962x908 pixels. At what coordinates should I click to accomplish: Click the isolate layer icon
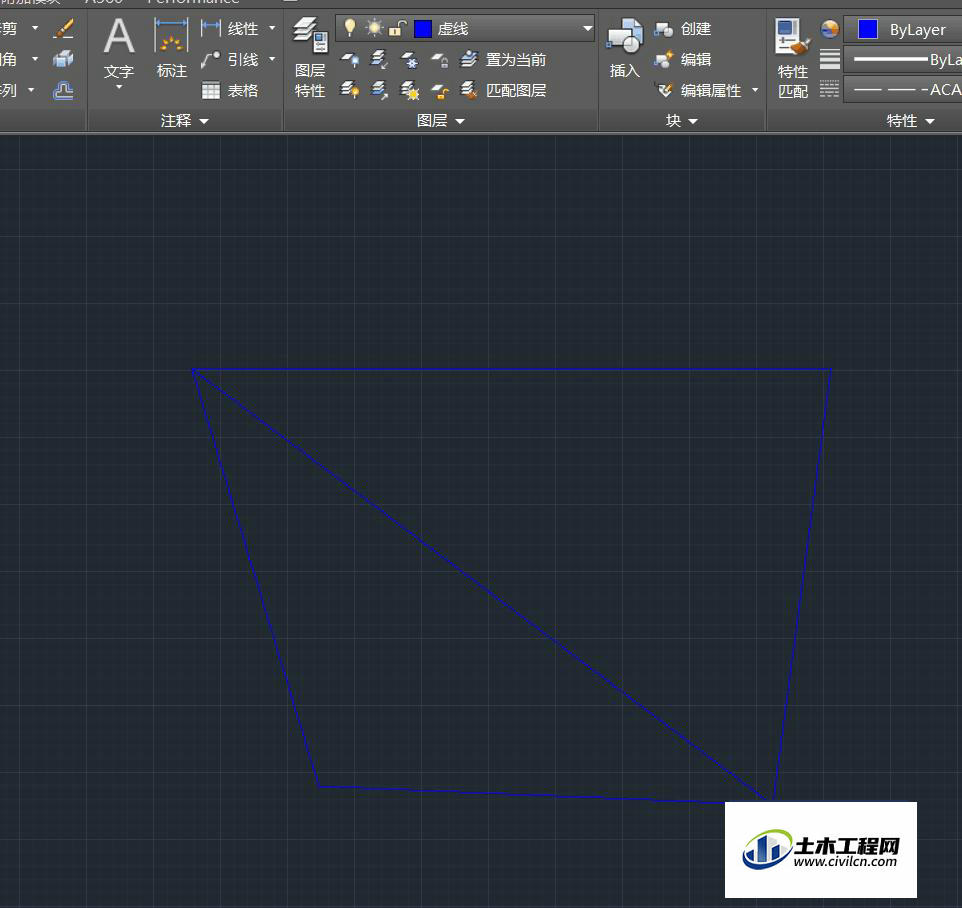point(380,60)
